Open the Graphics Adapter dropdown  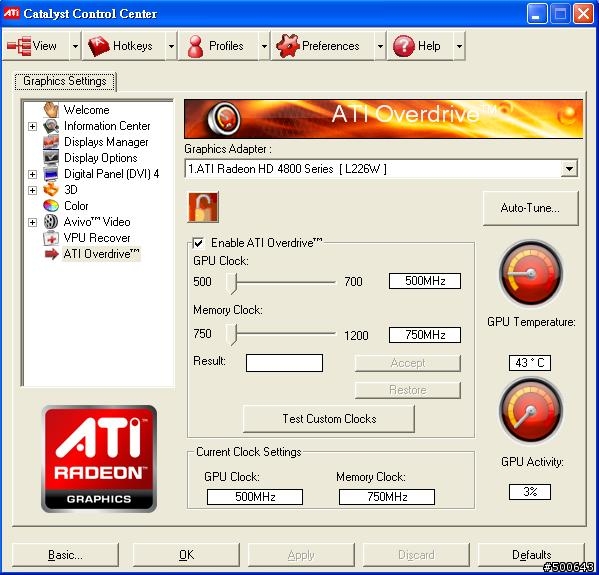point(569,168)
